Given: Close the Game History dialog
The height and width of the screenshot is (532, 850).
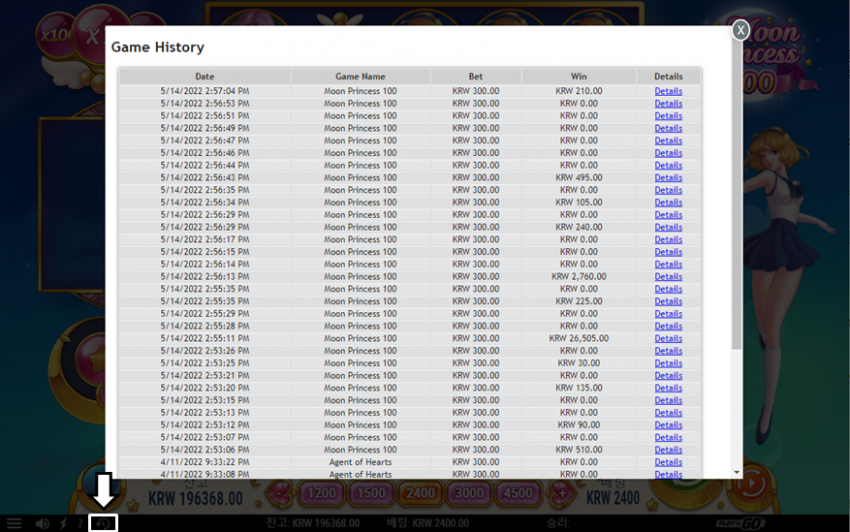Looking at the screenshot, I should tap(740, 30).
